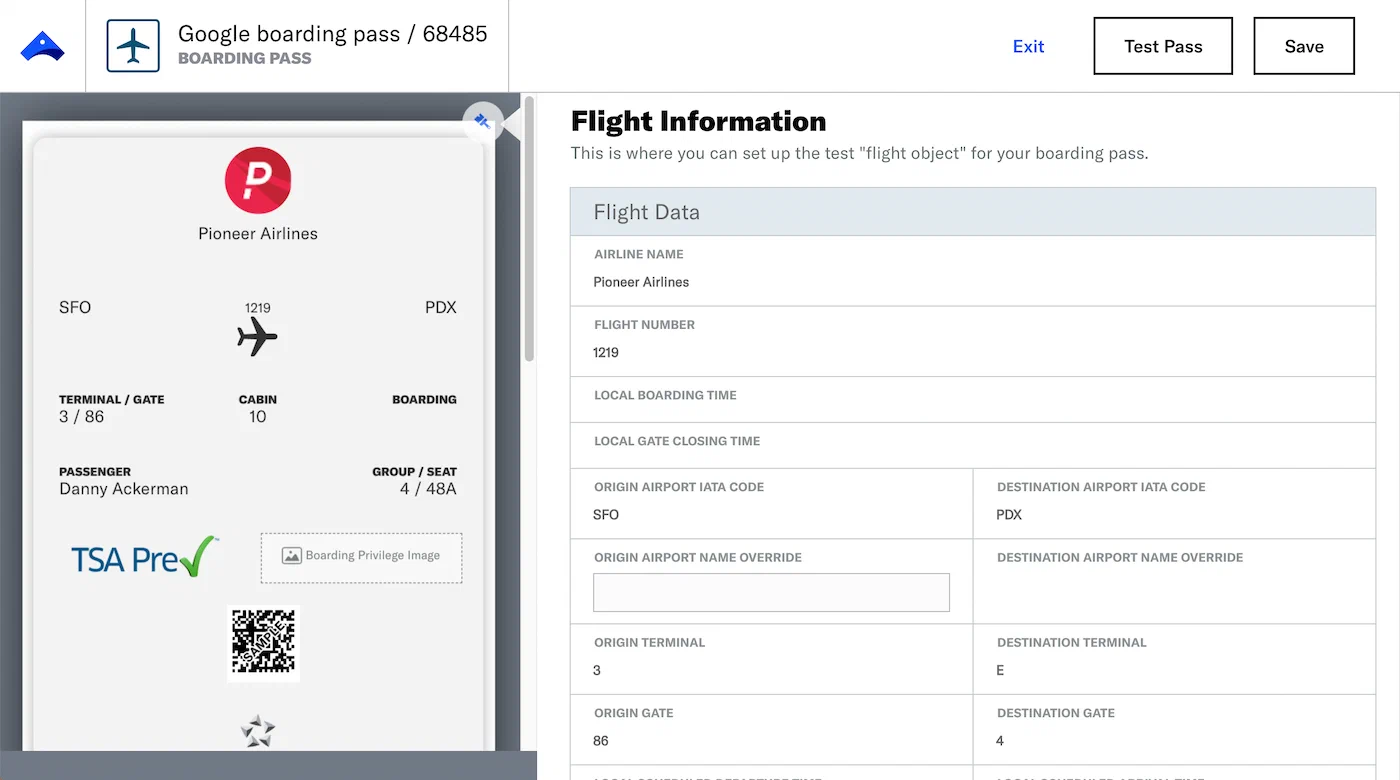
Task: Focus the Origin Airport Name Override input
Action: [771, 592]
